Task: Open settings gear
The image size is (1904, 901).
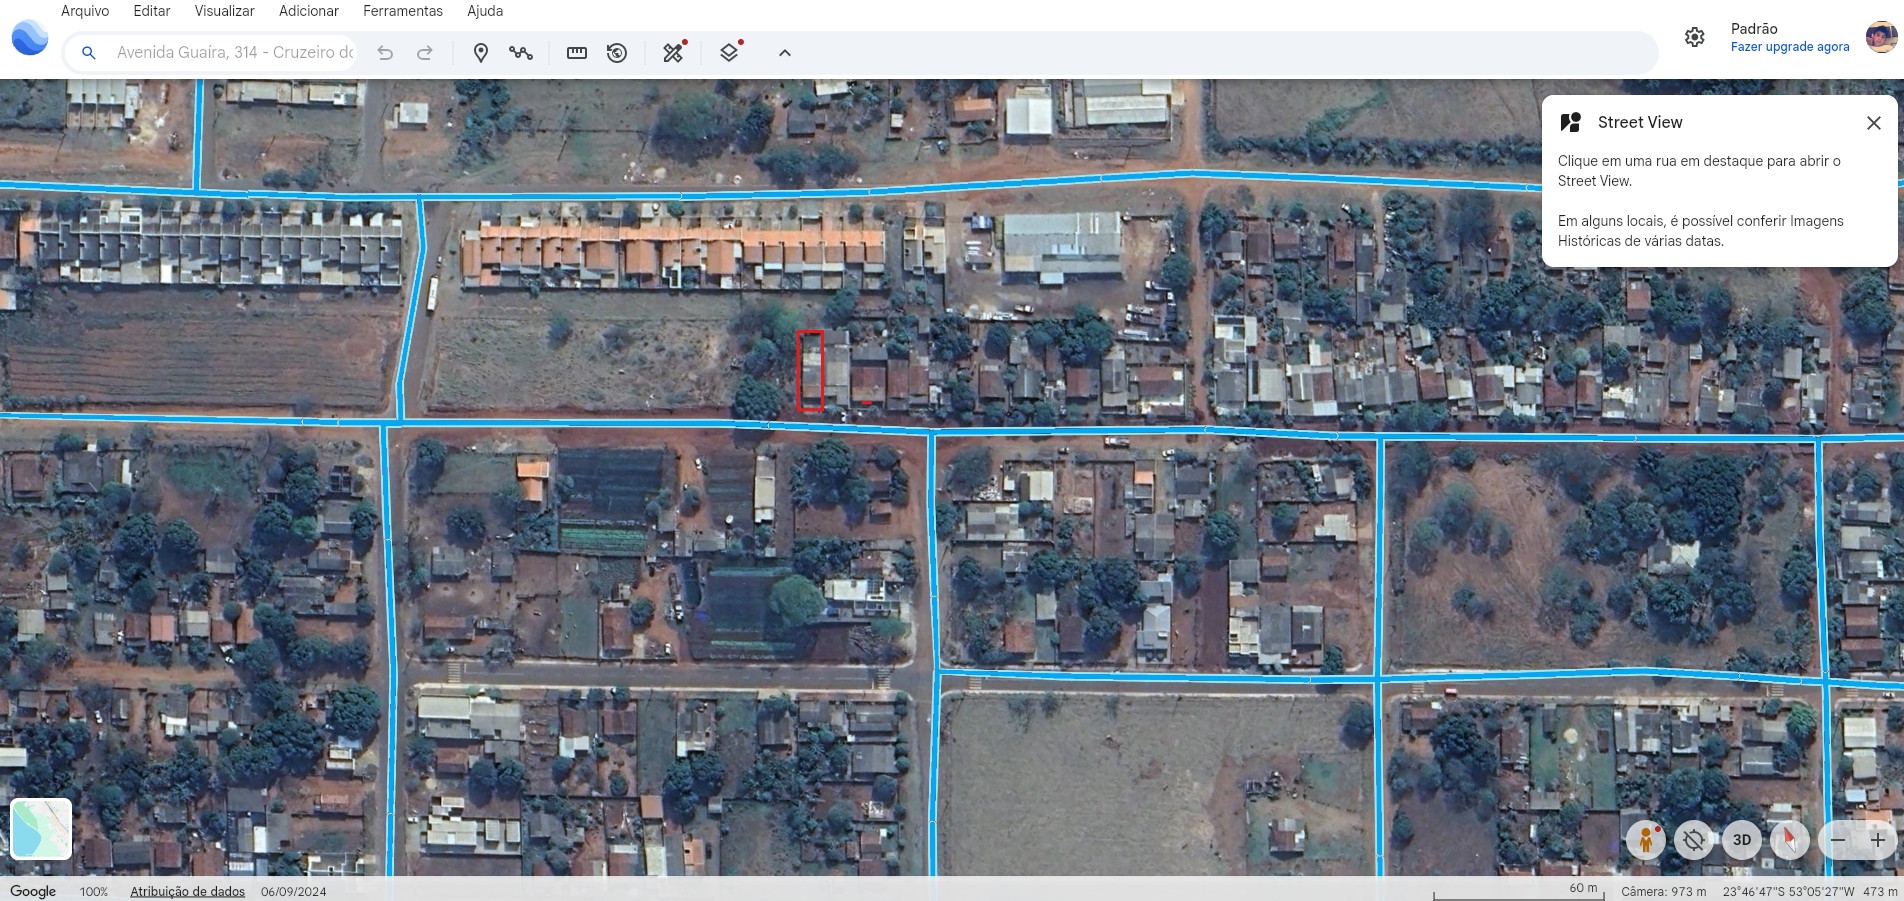Action: (1695, 37)
